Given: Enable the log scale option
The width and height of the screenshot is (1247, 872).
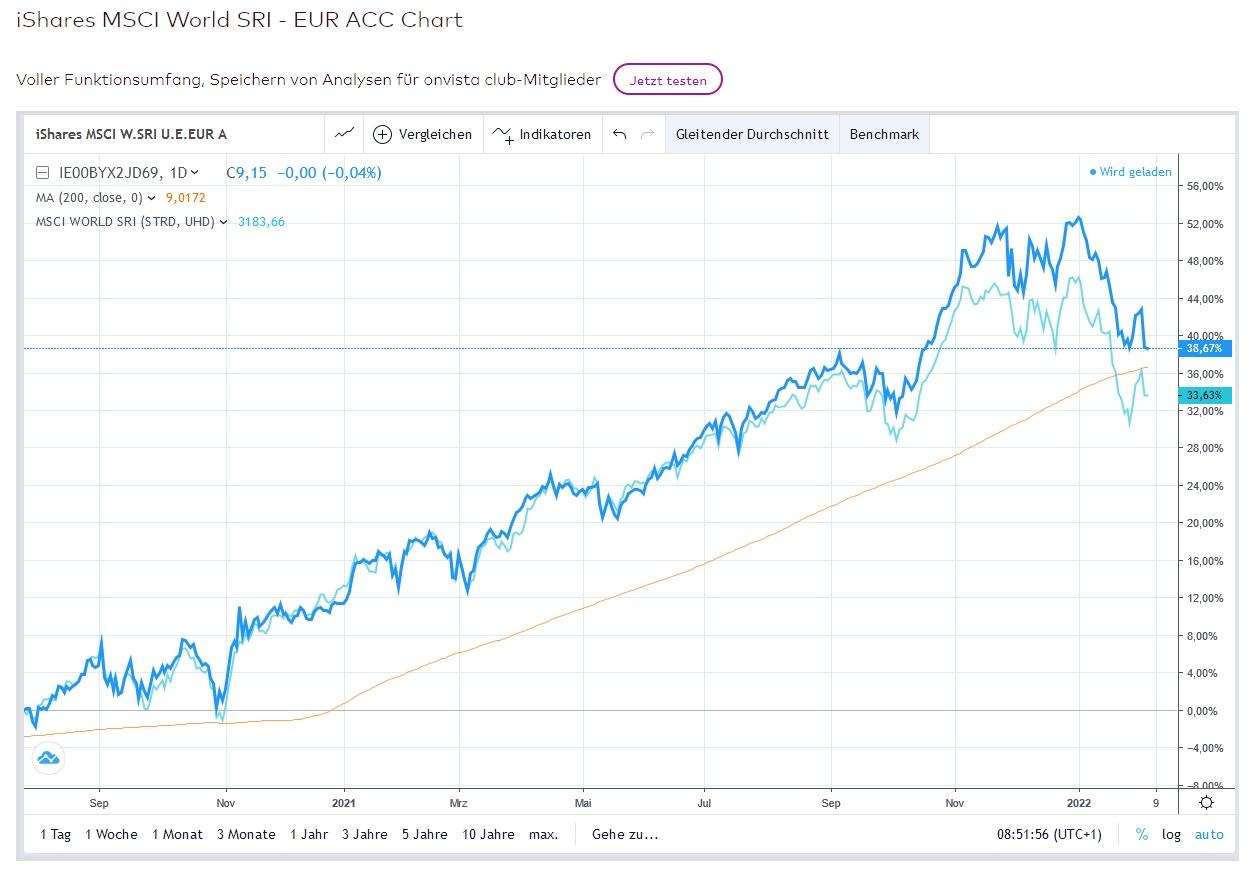Looking at the screenshot, I should pyautogui.click(x=1171, y=834).
